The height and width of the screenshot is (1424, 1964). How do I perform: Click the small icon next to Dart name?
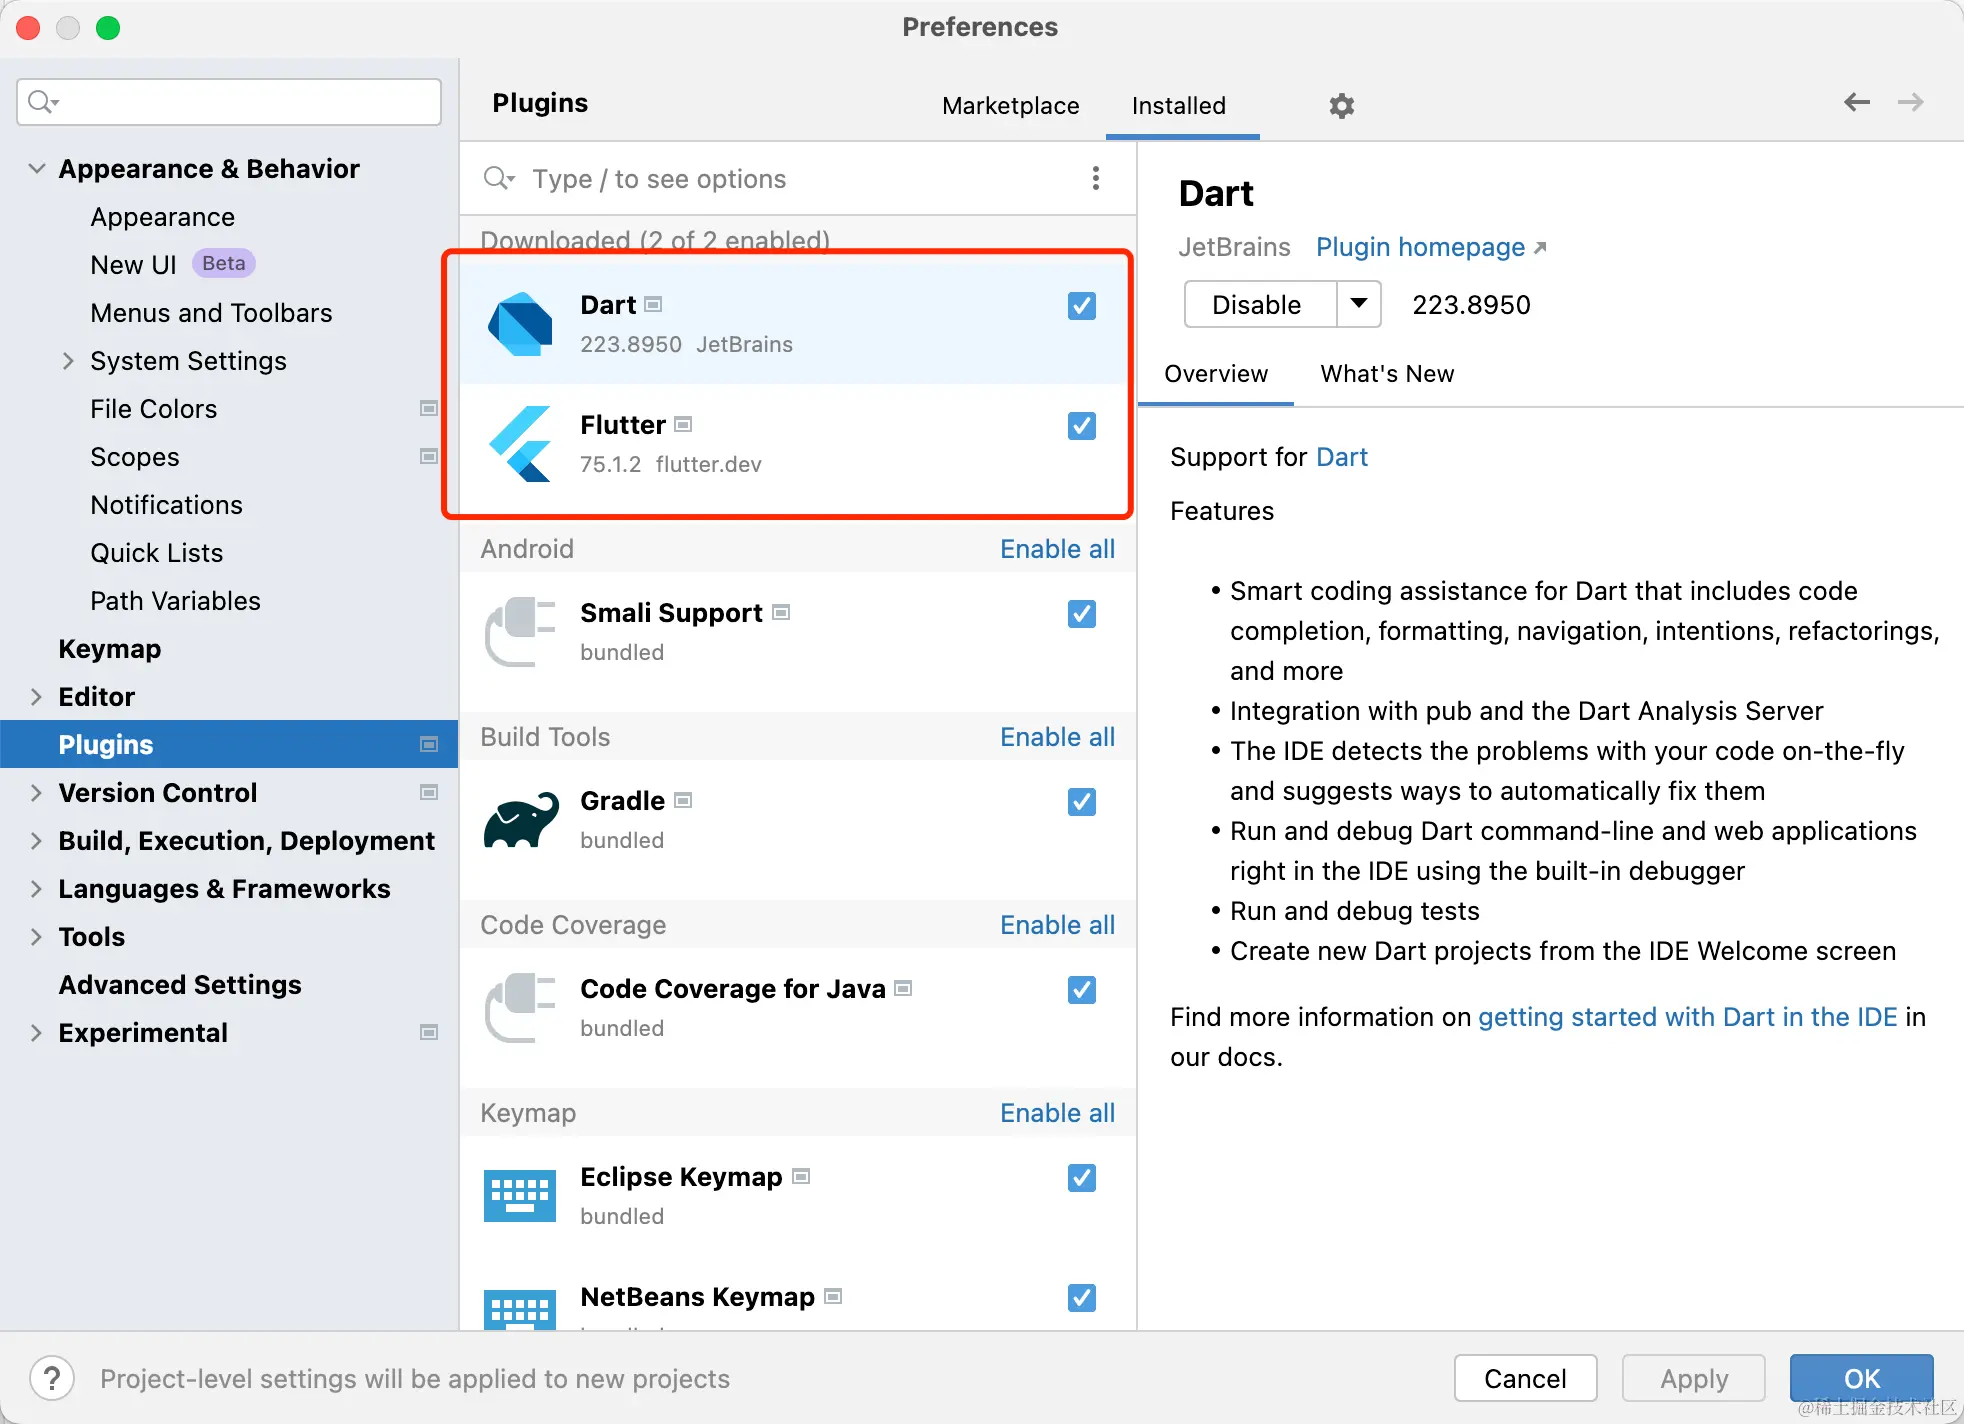653,304
